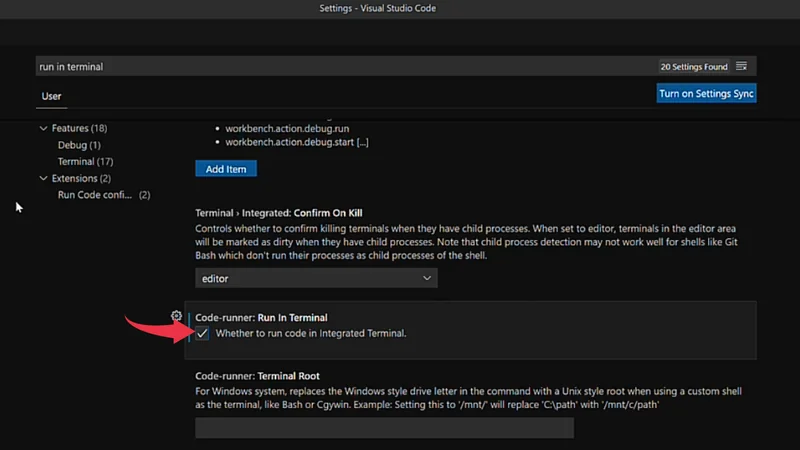800x450 pixels.
Task: Open the Confirm On Kill 'editor' dropdown
Action: [315, 278]
